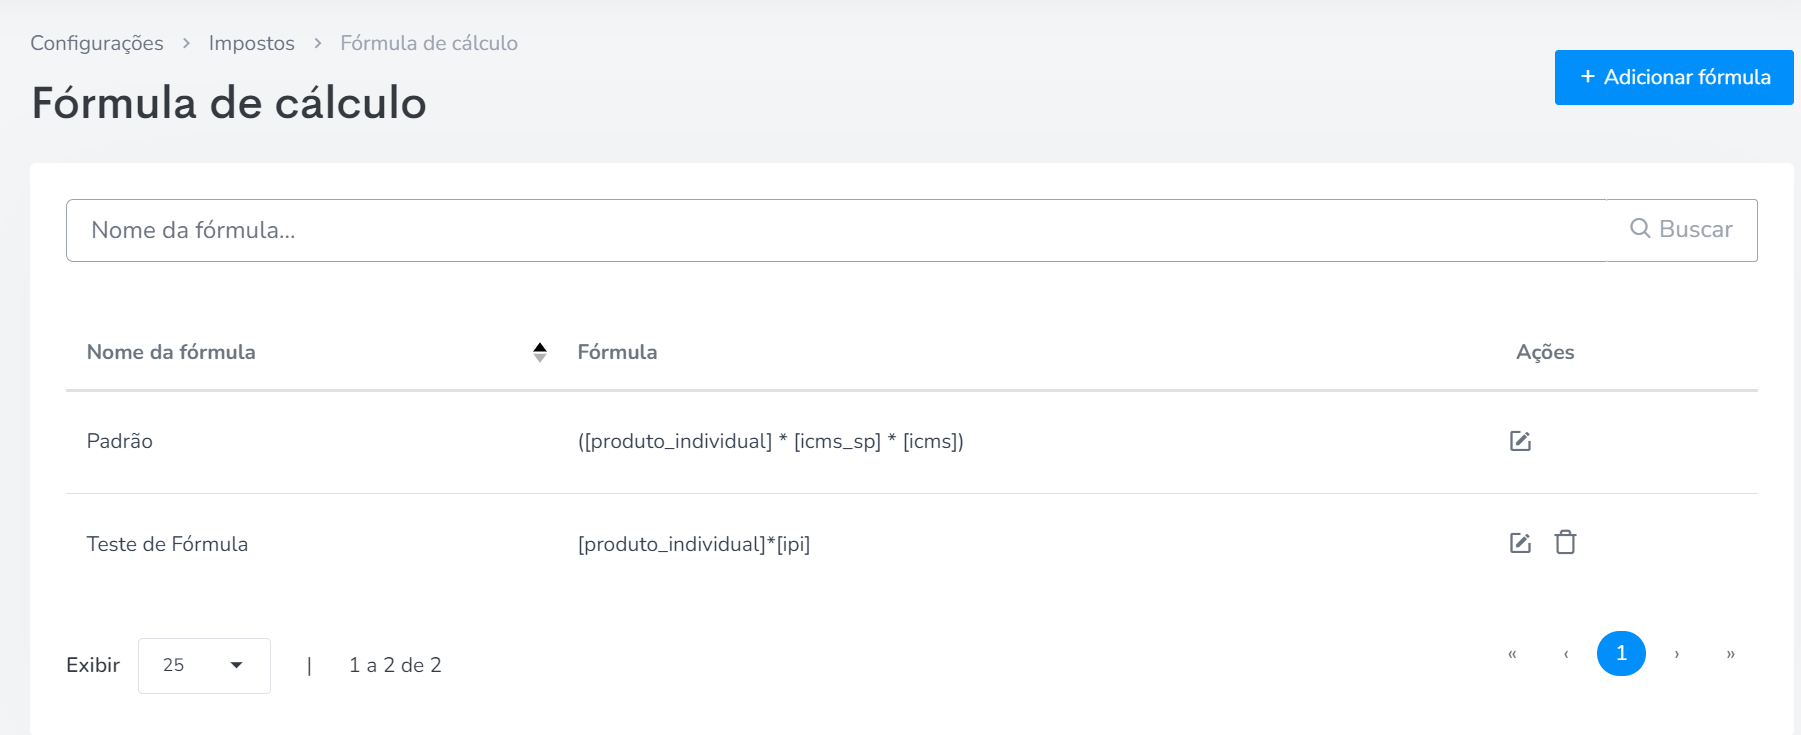Click the Exibir label
1801x735 pixels.
pos(93,665)
